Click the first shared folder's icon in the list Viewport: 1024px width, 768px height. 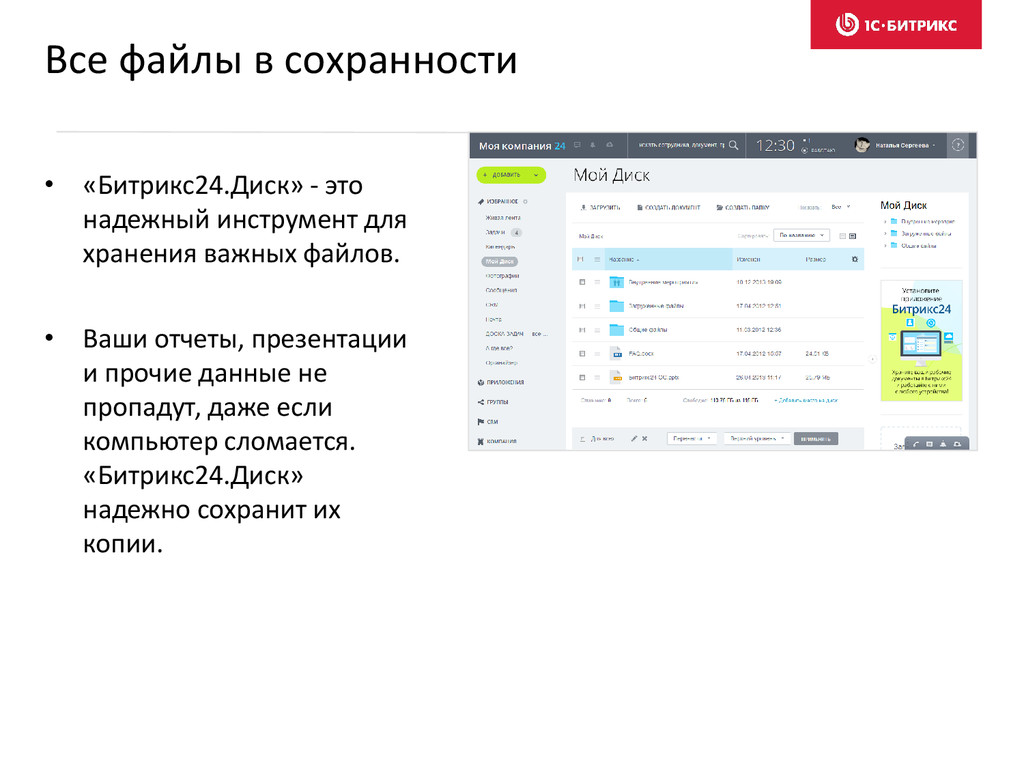616,282
